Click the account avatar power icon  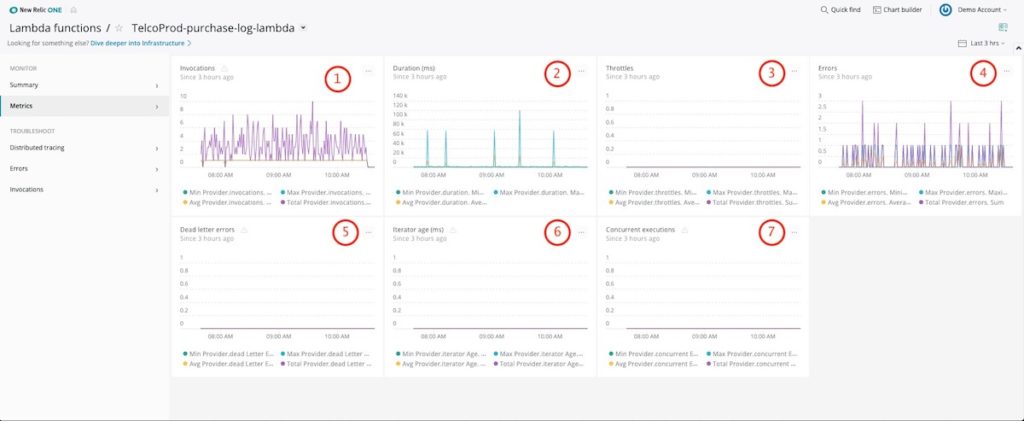coord(945,10)
